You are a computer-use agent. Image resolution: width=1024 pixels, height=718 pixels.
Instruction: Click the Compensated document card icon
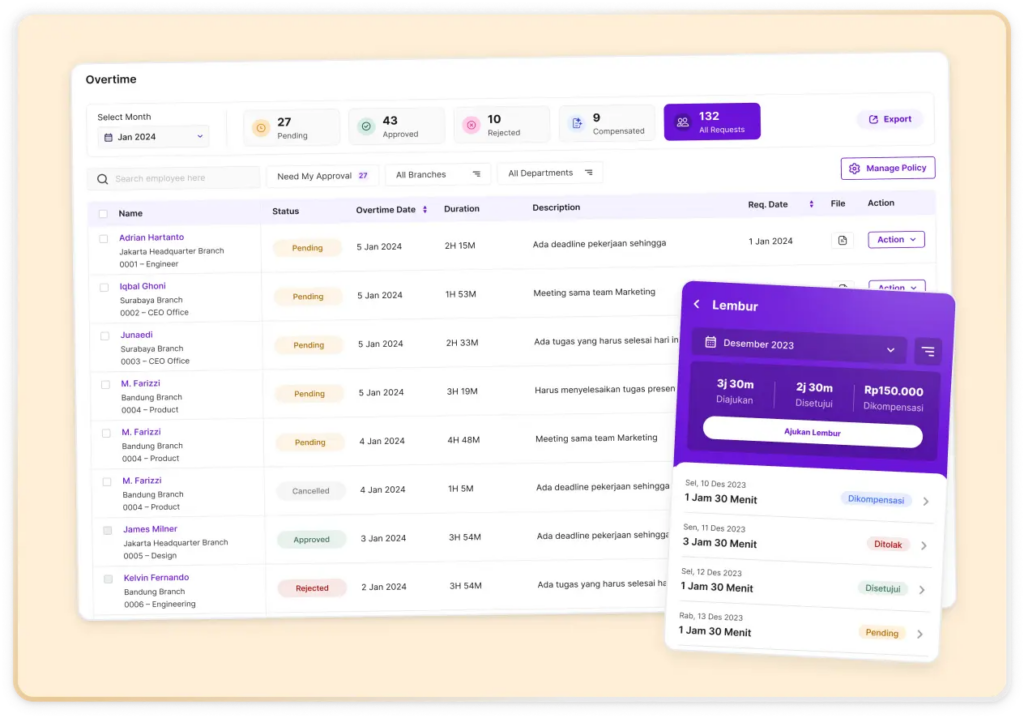[x=576, y=123]
